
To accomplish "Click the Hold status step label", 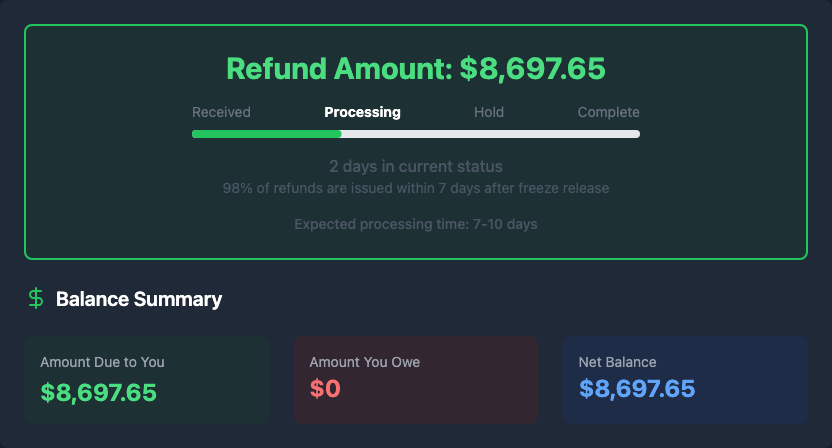I will coord(489,112).
